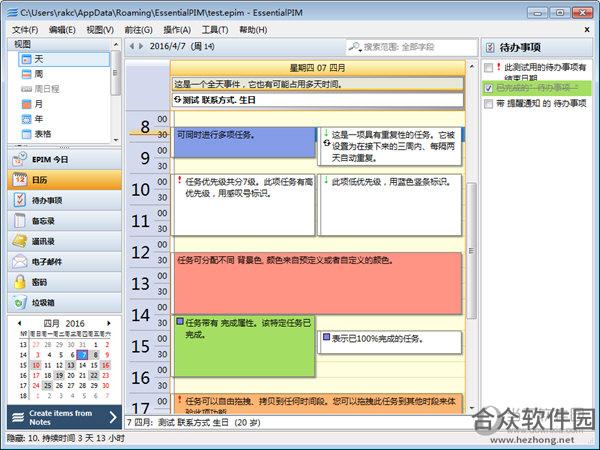
Task: Go to previous month in mini calendar
Action: coord(20,323)
